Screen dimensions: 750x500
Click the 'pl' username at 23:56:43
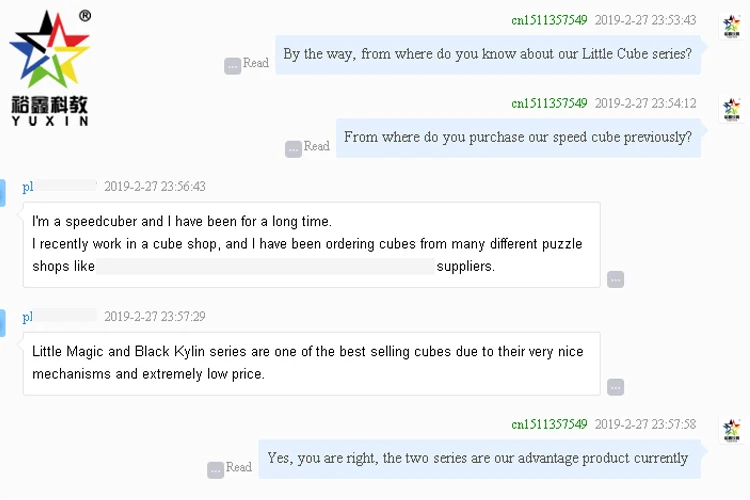[28, 187]
